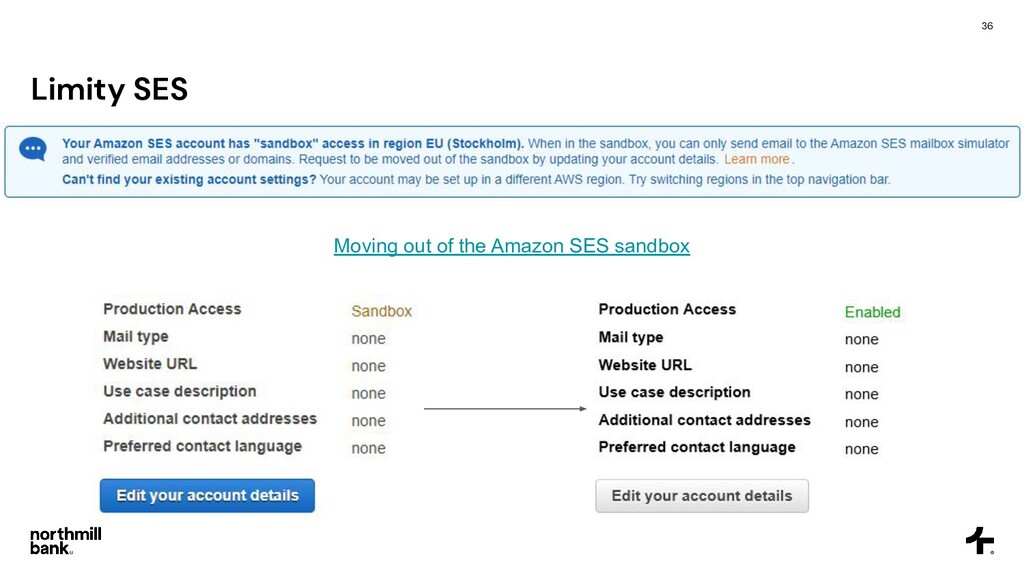This screenshot has height=576, width=1024.
Task: Click the Can't find your existing account settings text
Action: click(x=189, y=179)
